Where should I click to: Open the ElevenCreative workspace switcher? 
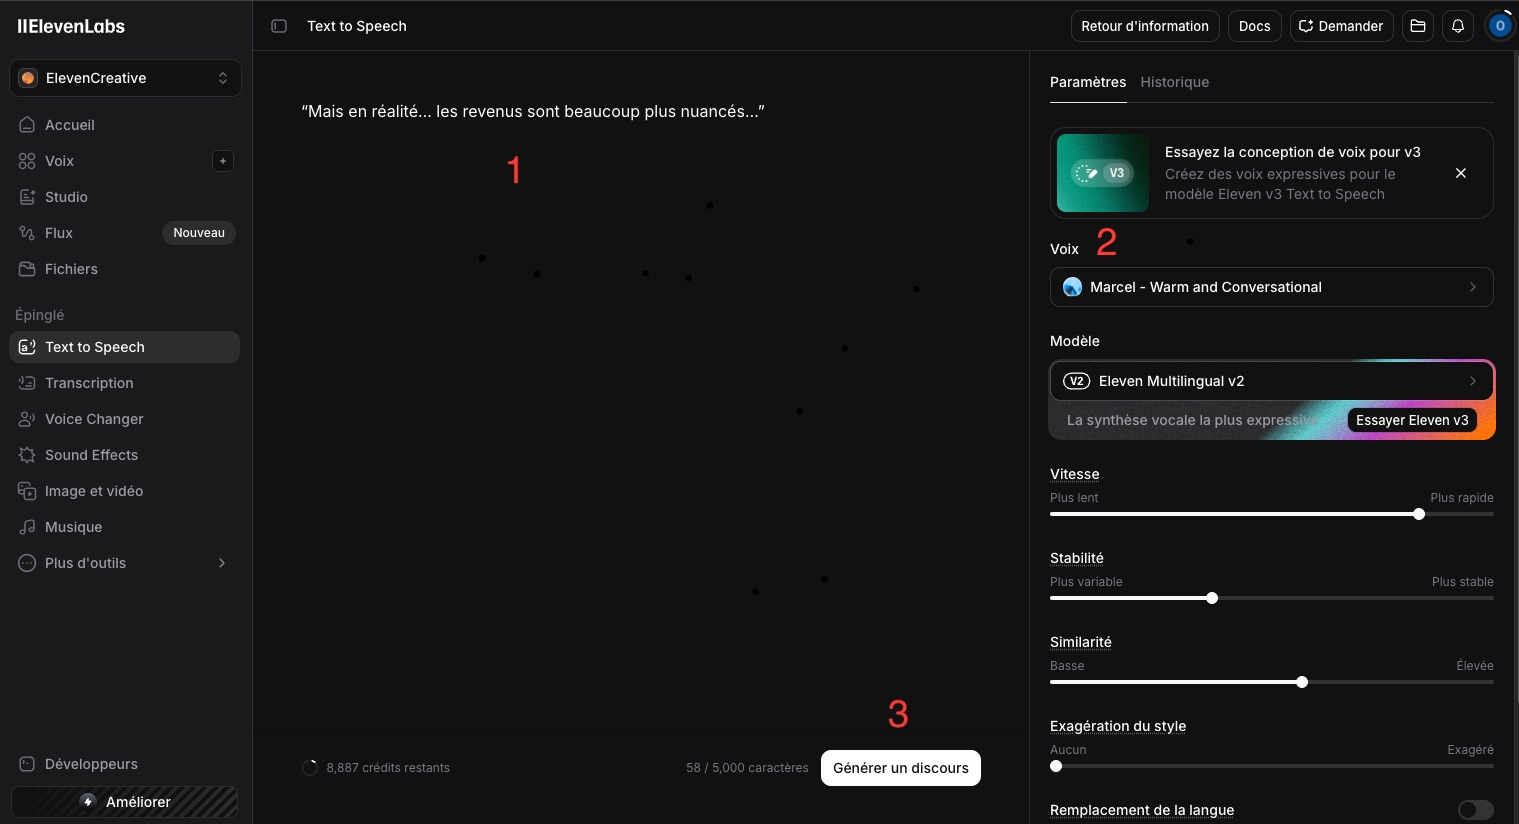click(125, 78)
